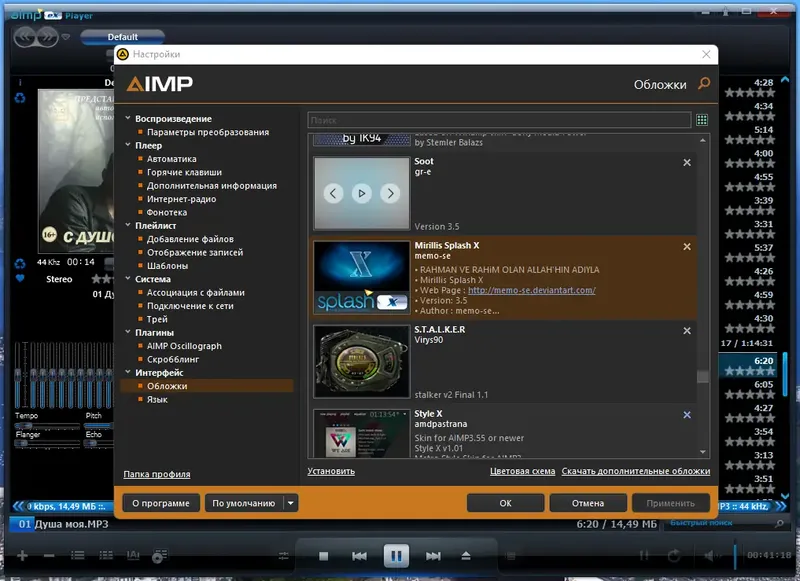Click the Установить link
Viewport: 800px width, 581px height.
click(x=331, y=471)
